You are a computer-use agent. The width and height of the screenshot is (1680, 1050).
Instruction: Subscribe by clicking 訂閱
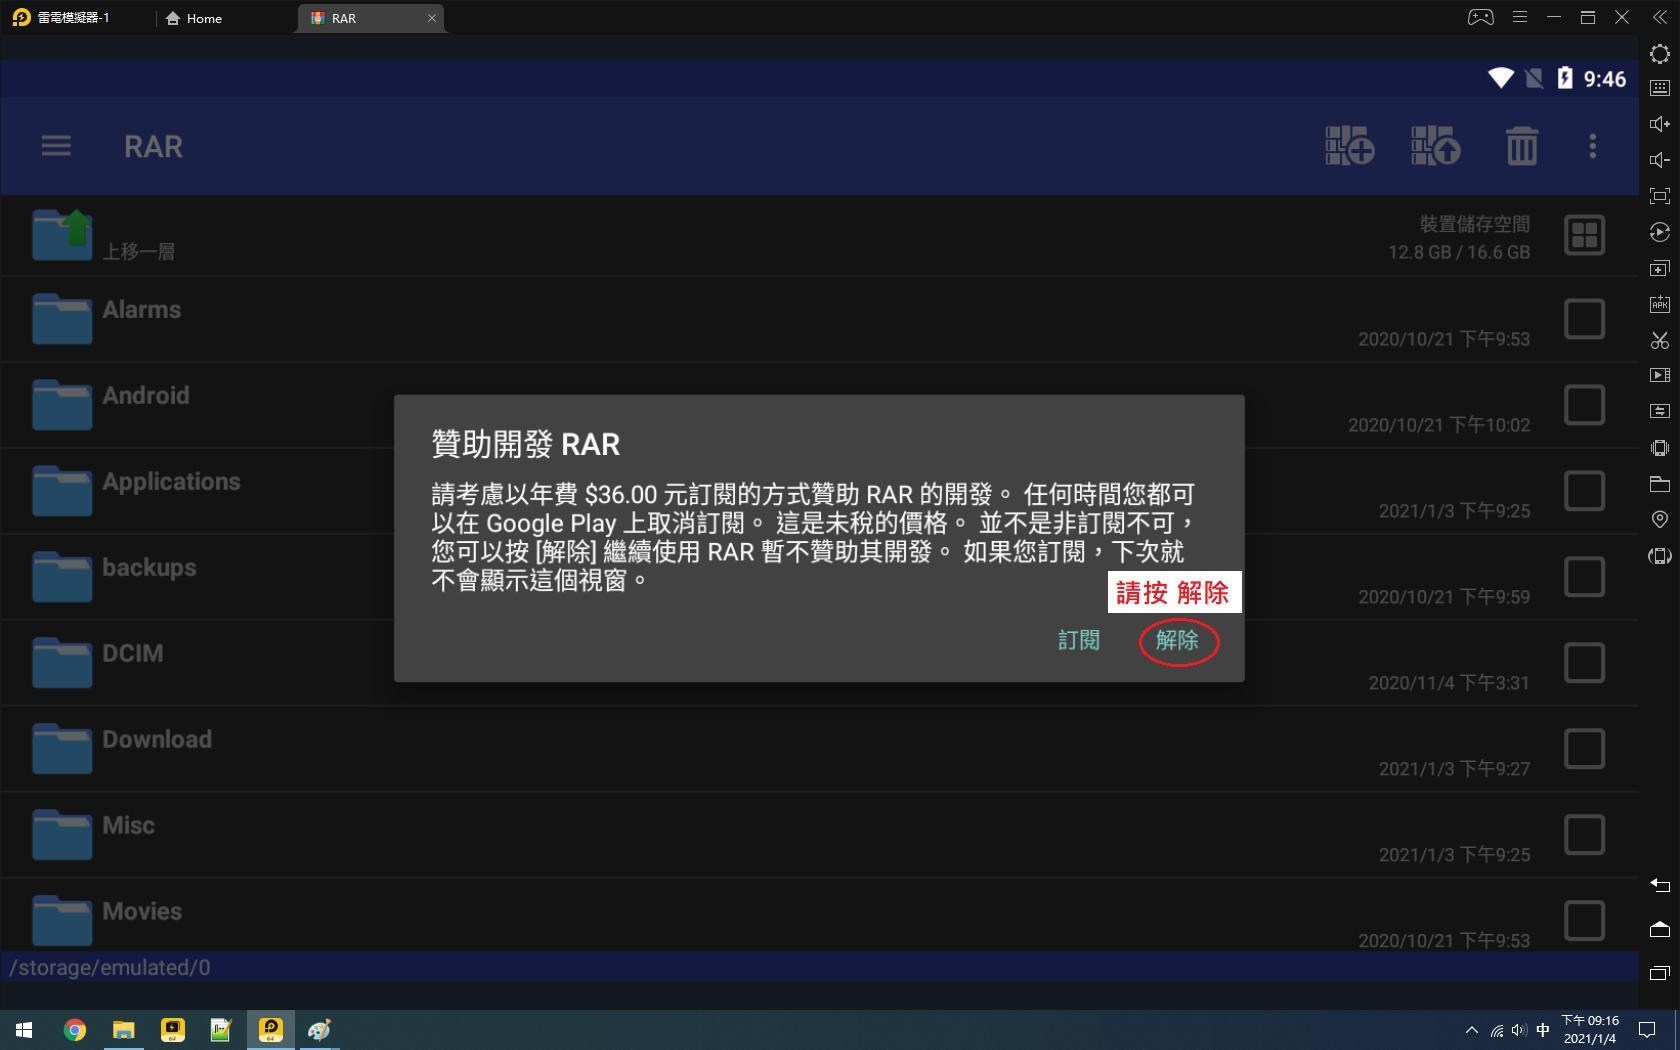(x=1079, y=640)
